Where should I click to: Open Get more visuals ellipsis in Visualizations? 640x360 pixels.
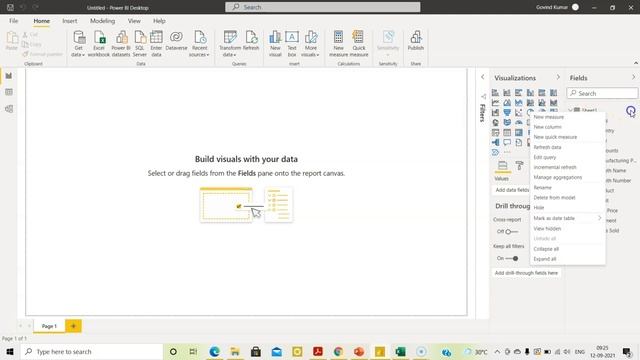[x=507, y=152]
